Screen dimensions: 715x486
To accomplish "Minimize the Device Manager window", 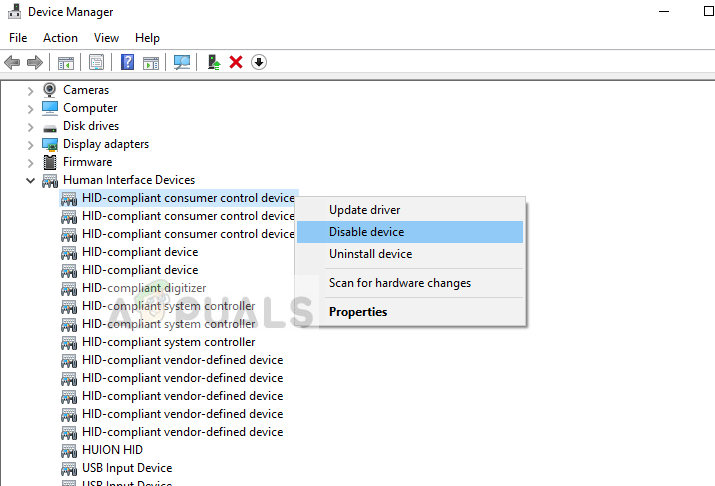I will coord(664,11).
